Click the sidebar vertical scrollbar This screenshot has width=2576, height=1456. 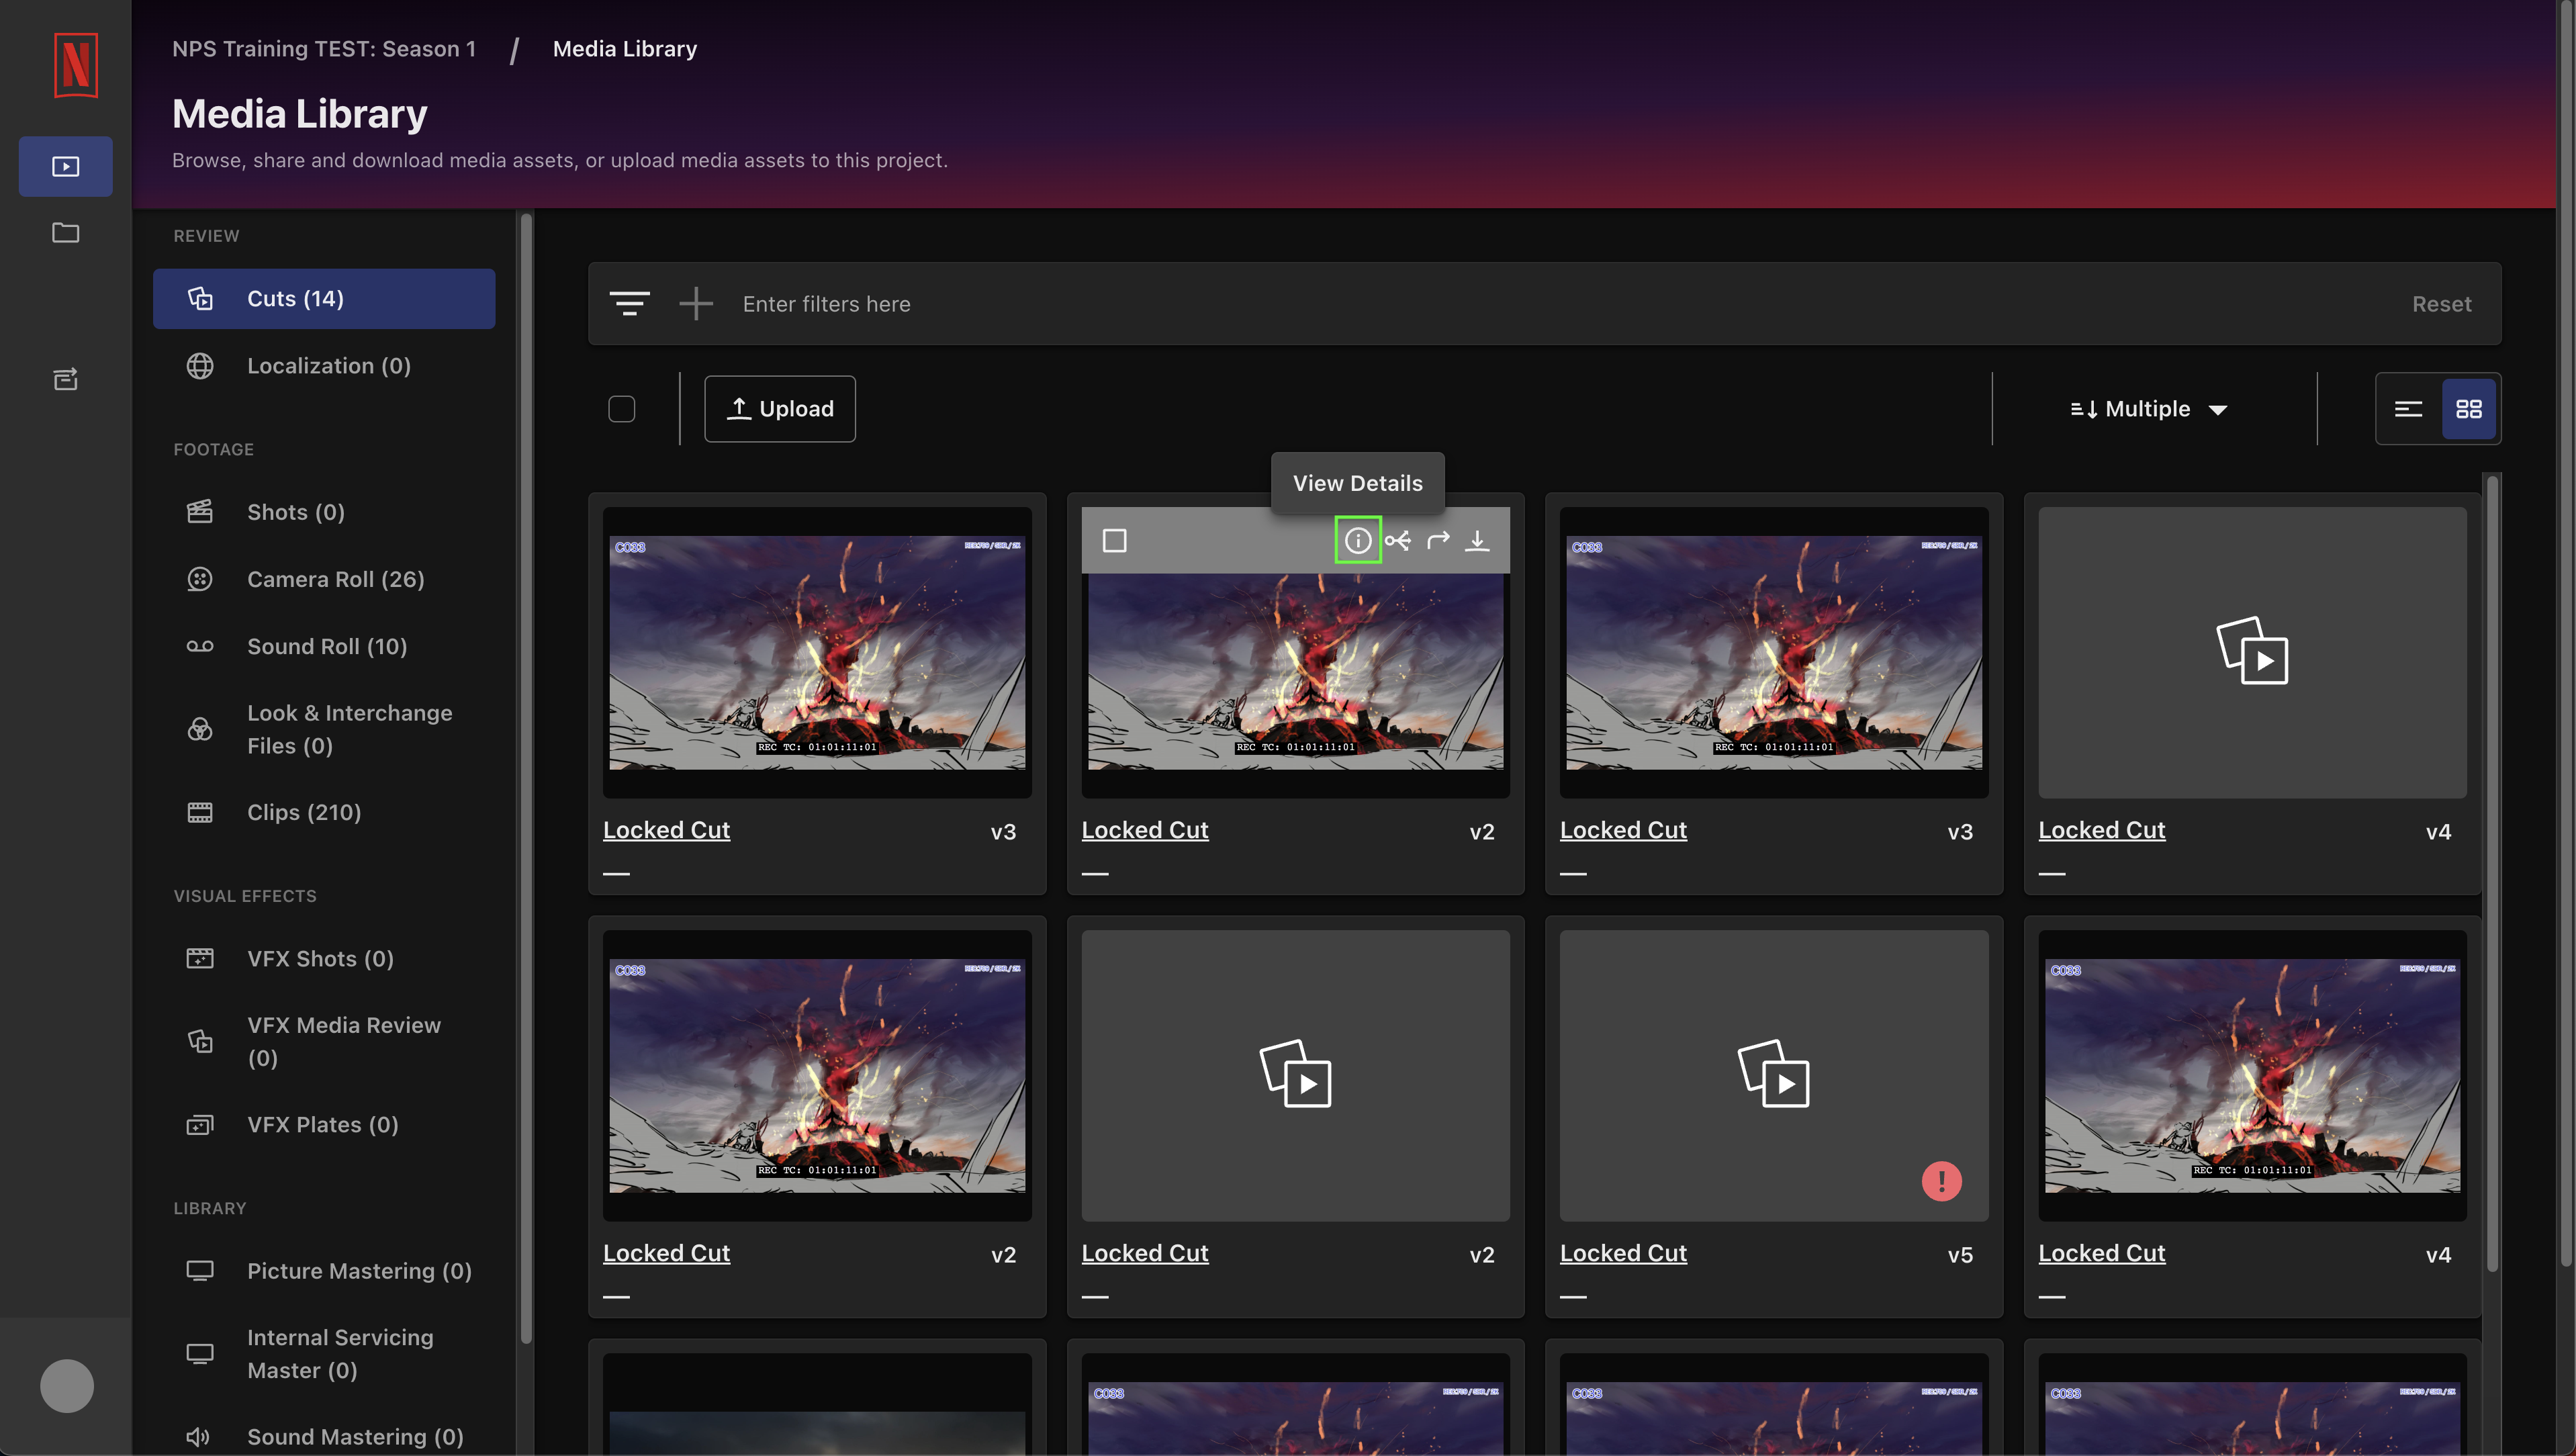pyautogui.click(x=526, y=778)
